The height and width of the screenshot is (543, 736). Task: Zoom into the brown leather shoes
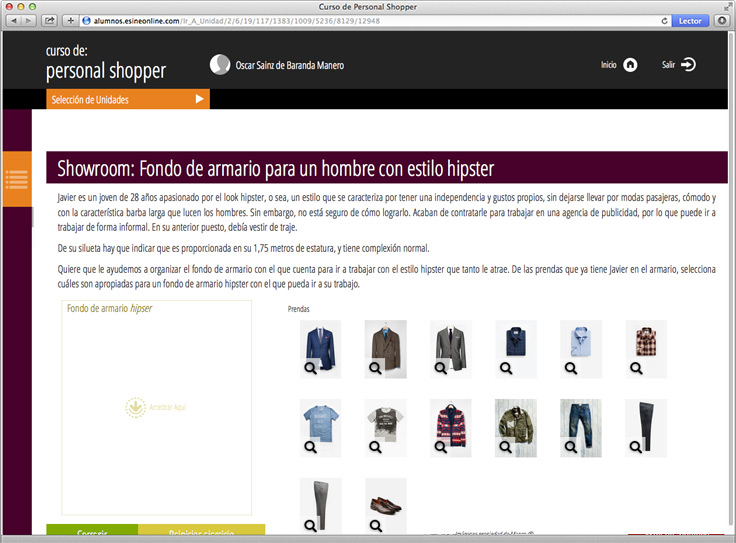coord(375,525)
